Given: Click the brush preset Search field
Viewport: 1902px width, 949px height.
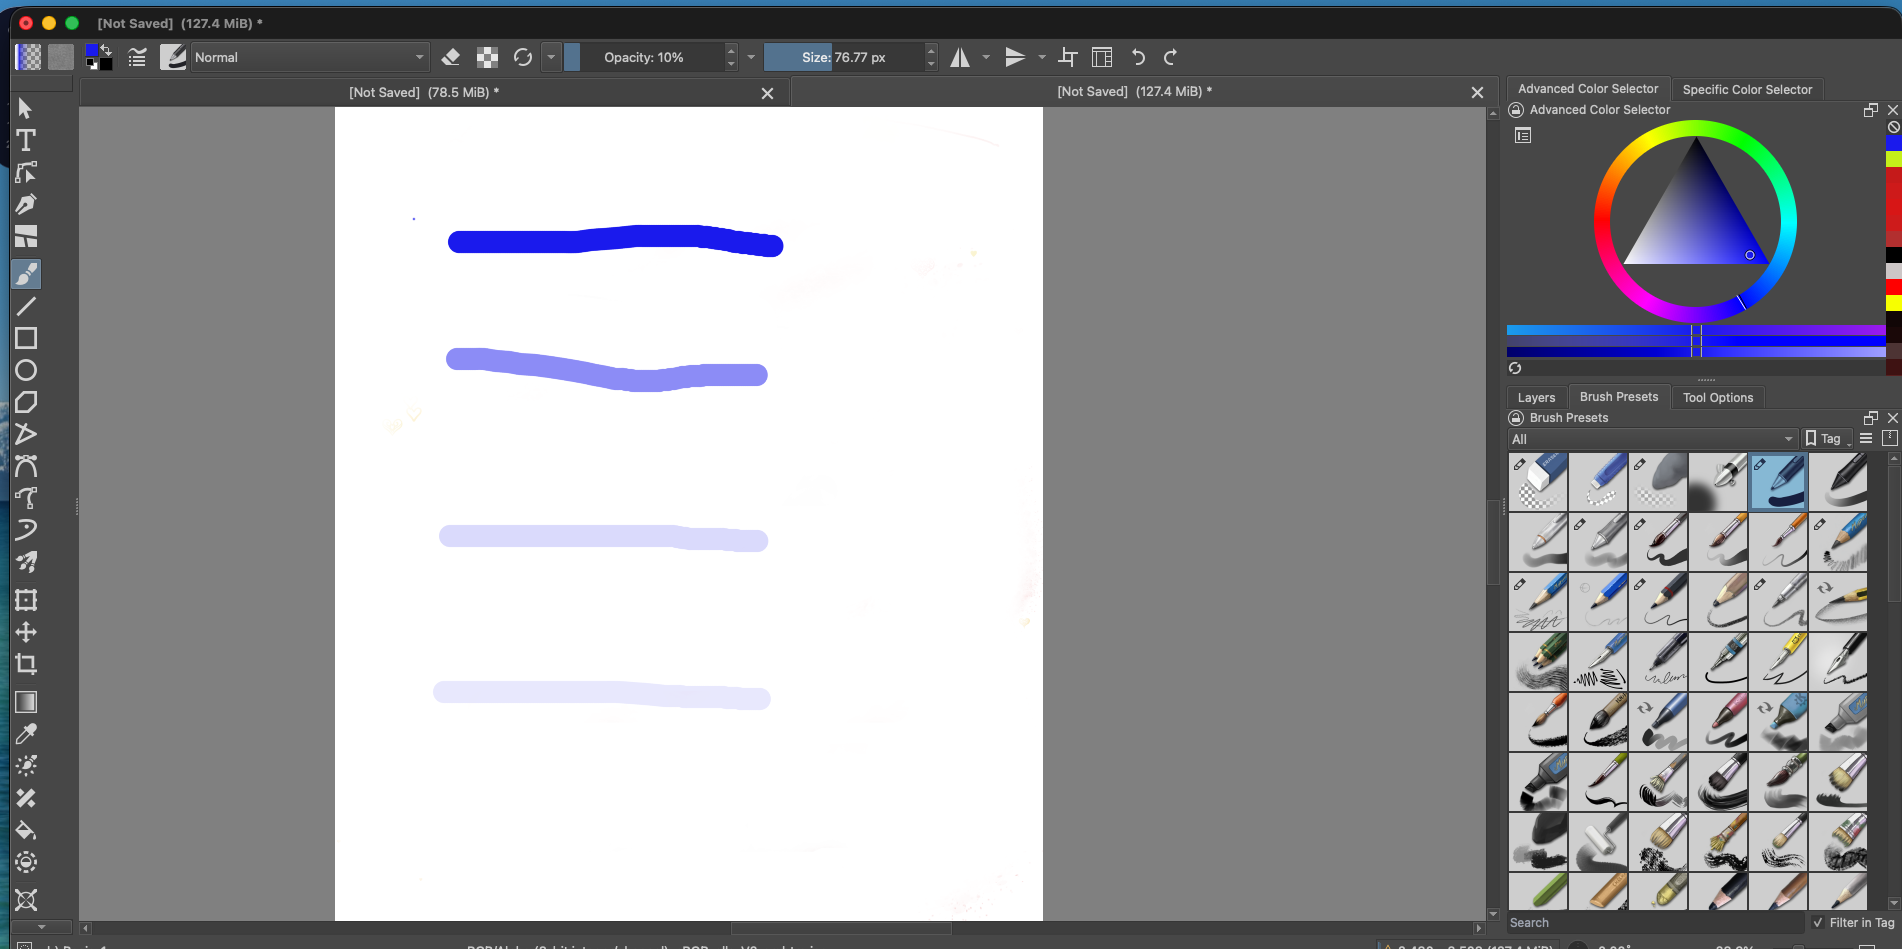Looking at the screenshot, I should point(1655,923).
